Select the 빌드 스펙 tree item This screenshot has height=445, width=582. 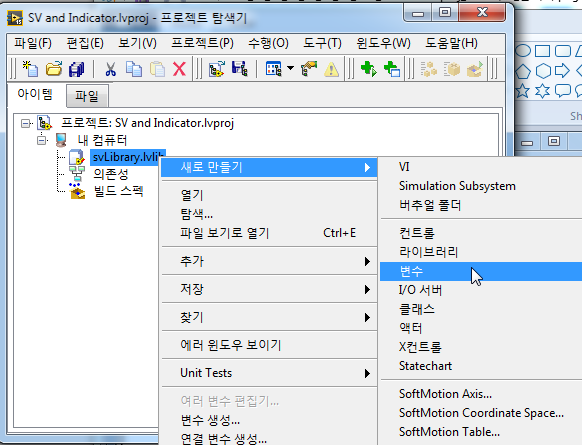(x=118, y=192)
